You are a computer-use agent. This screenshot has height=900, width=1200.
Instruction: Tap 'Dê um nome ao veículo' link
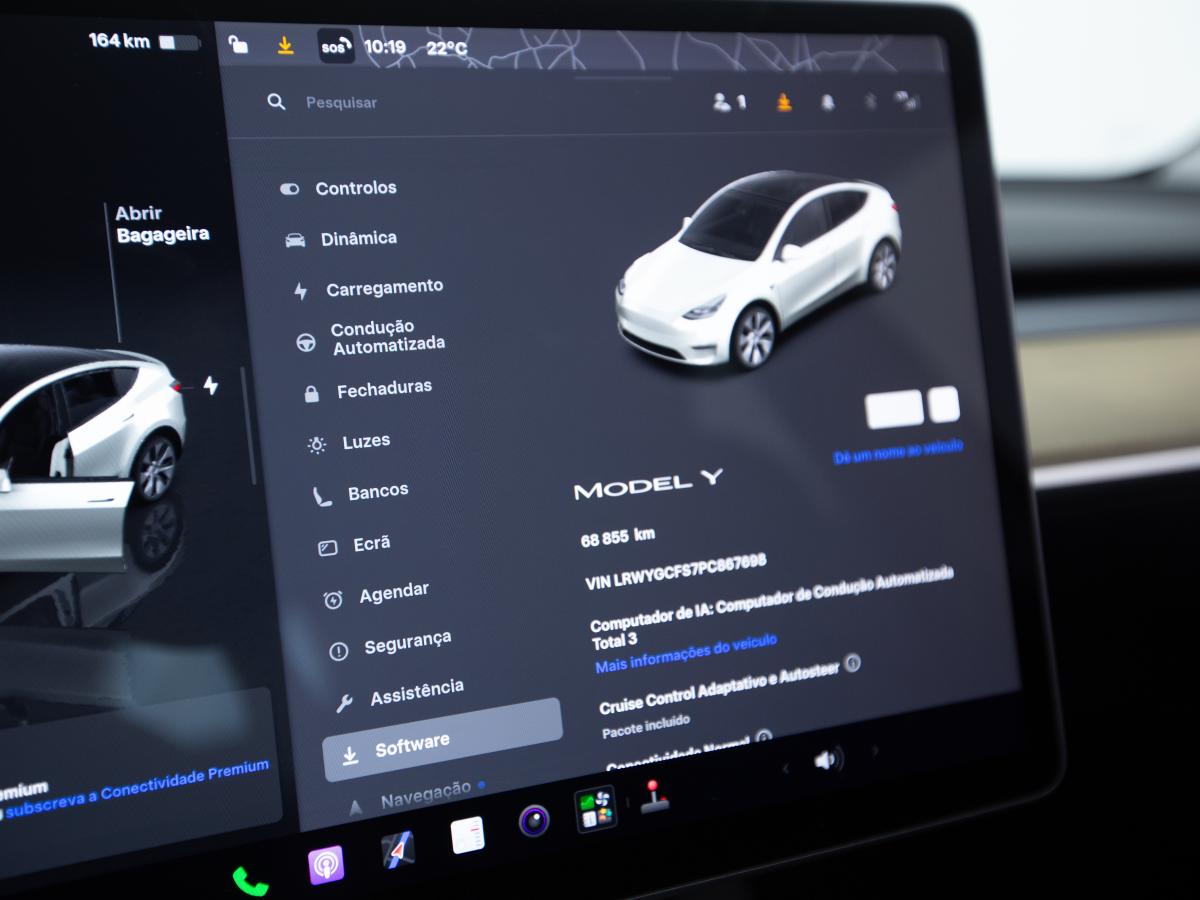(x=898, y=451)
